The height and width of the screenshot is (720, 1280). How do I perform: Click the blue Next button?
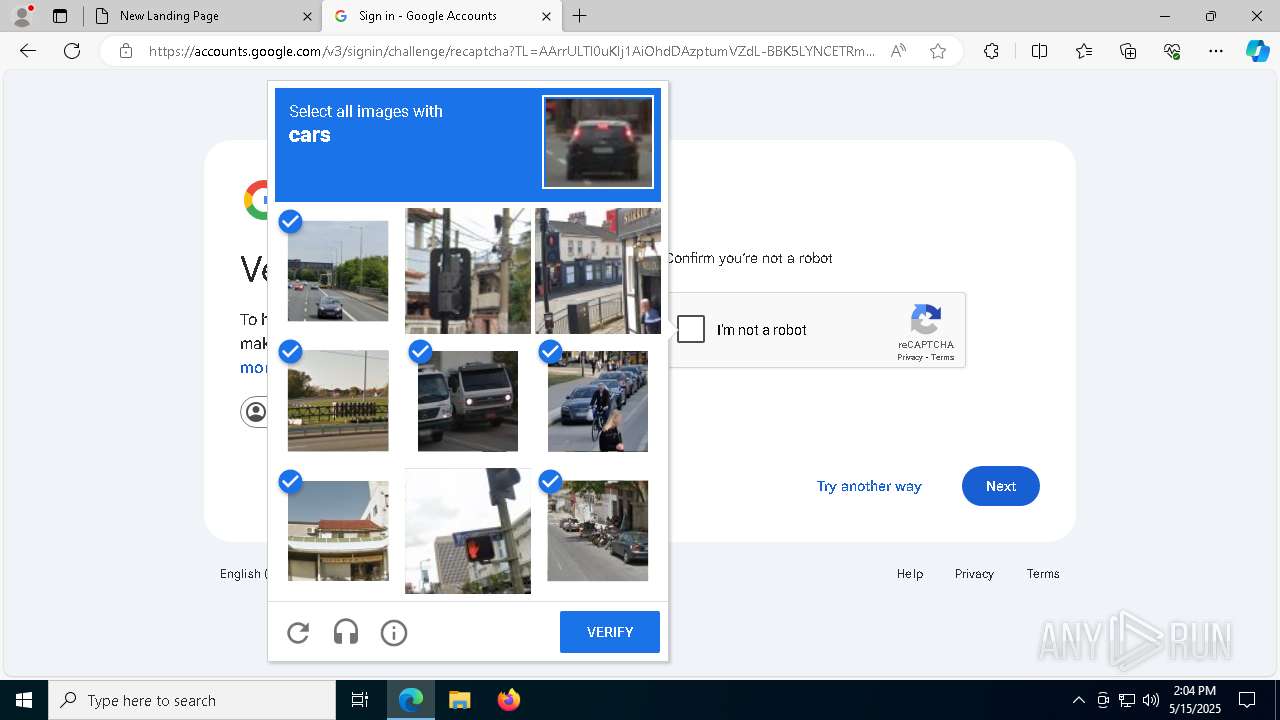pos(1001,486)
